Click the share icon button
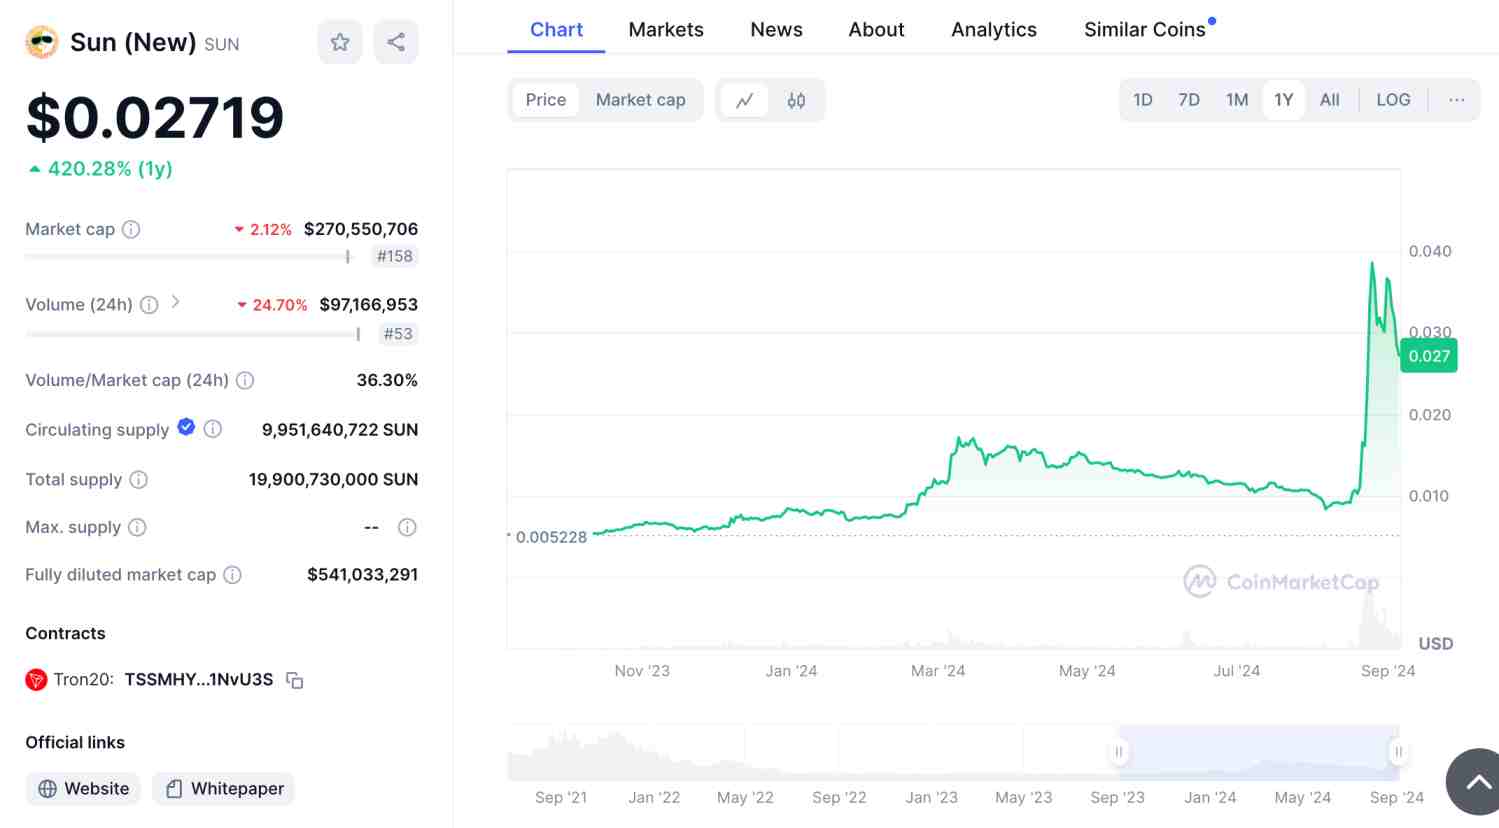Screen dimensions: 1499x828 pos(396,42)
